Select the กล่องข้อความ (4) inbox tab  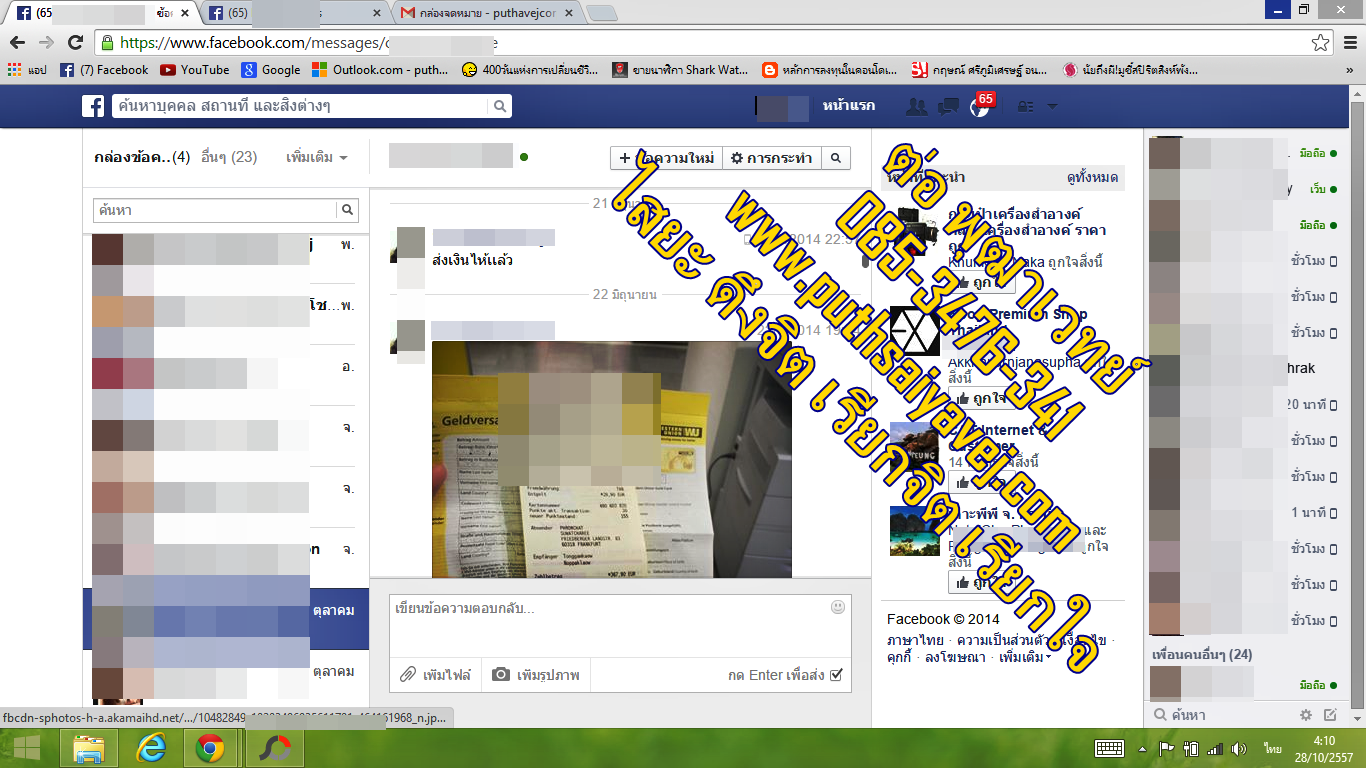tap(141, 157)
